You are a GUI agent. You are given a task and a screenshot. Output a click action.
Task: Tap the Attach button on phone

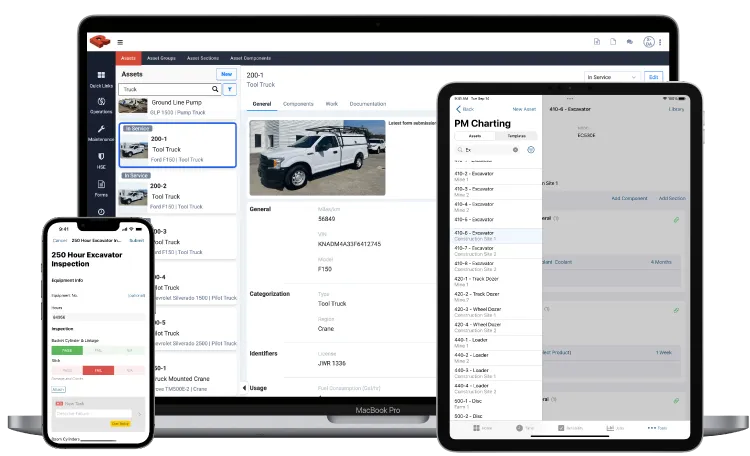[58, 389]
